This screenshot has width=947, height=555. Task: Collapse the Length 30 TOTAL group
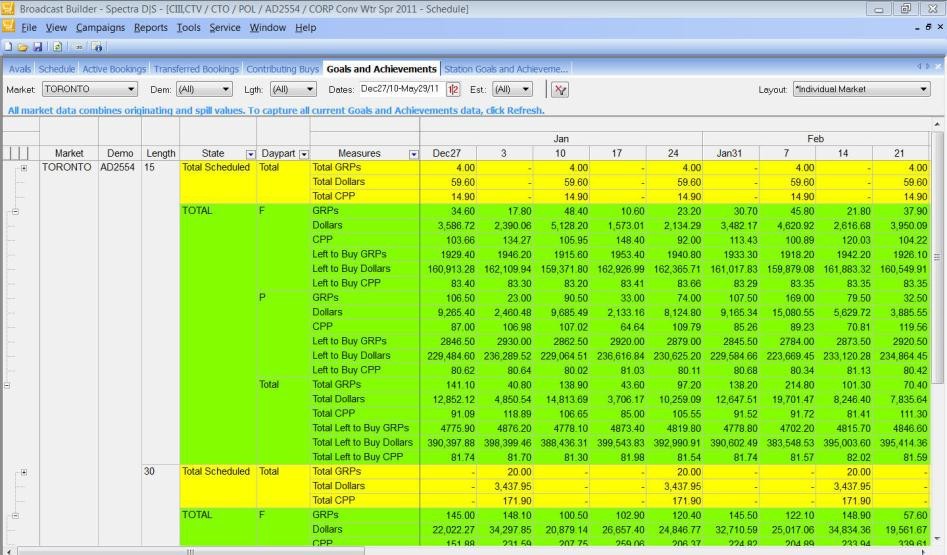pyautogui.click(x=15, y=516)
